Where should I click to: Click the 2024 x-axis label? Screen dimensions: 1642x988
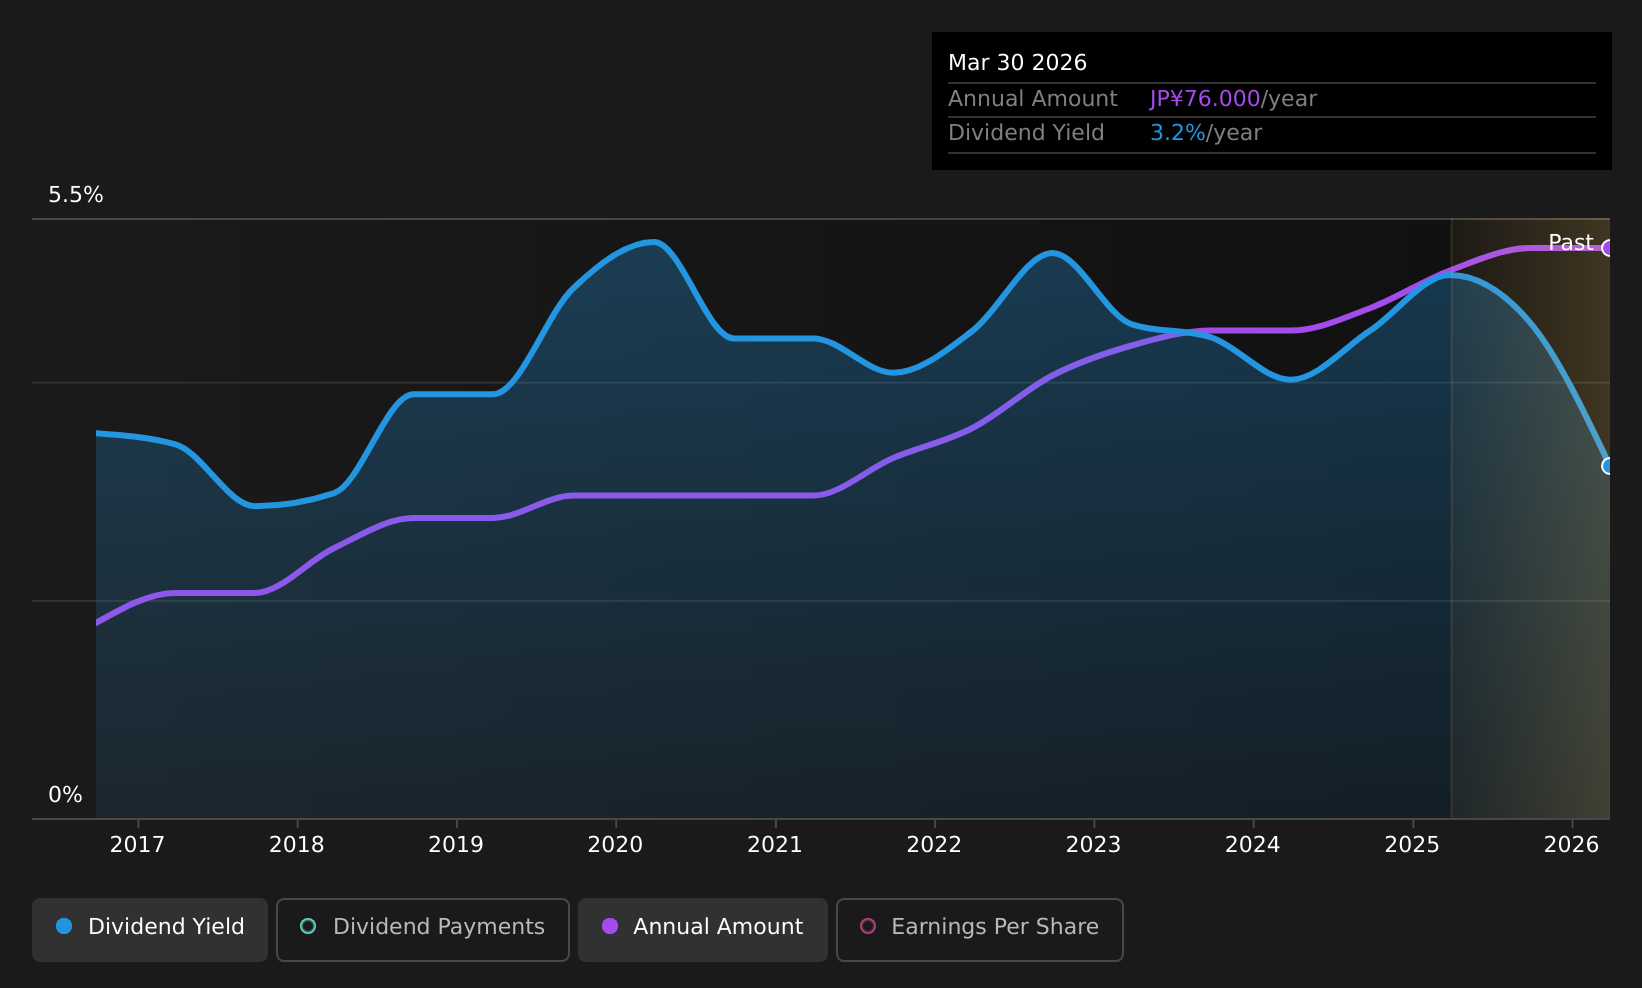coord(1253,845)
